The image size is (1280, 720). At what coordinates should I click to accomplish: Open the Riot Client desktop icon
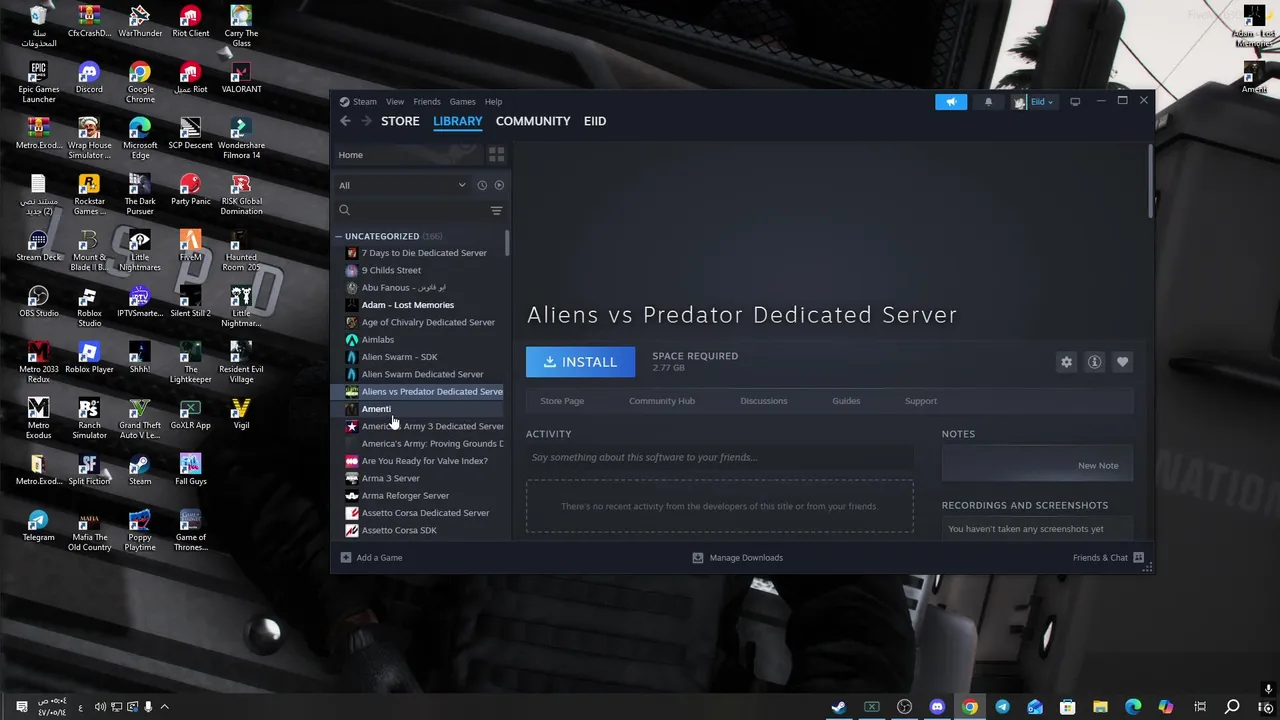point(190,22)
